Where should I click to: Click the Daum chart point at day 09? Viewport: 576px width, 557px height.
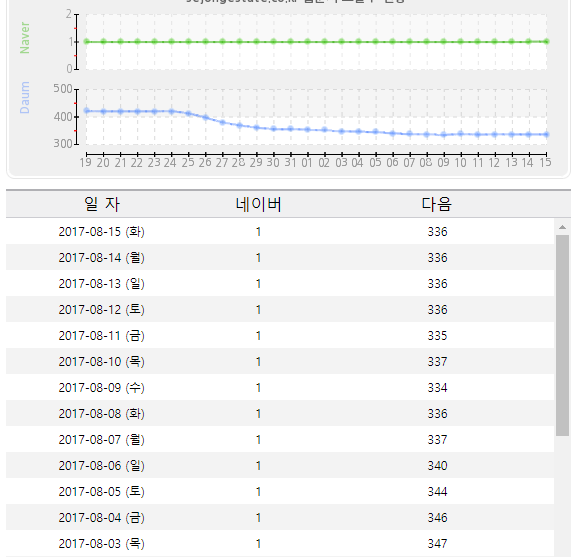pyautogui.click(x=444, y=135)
